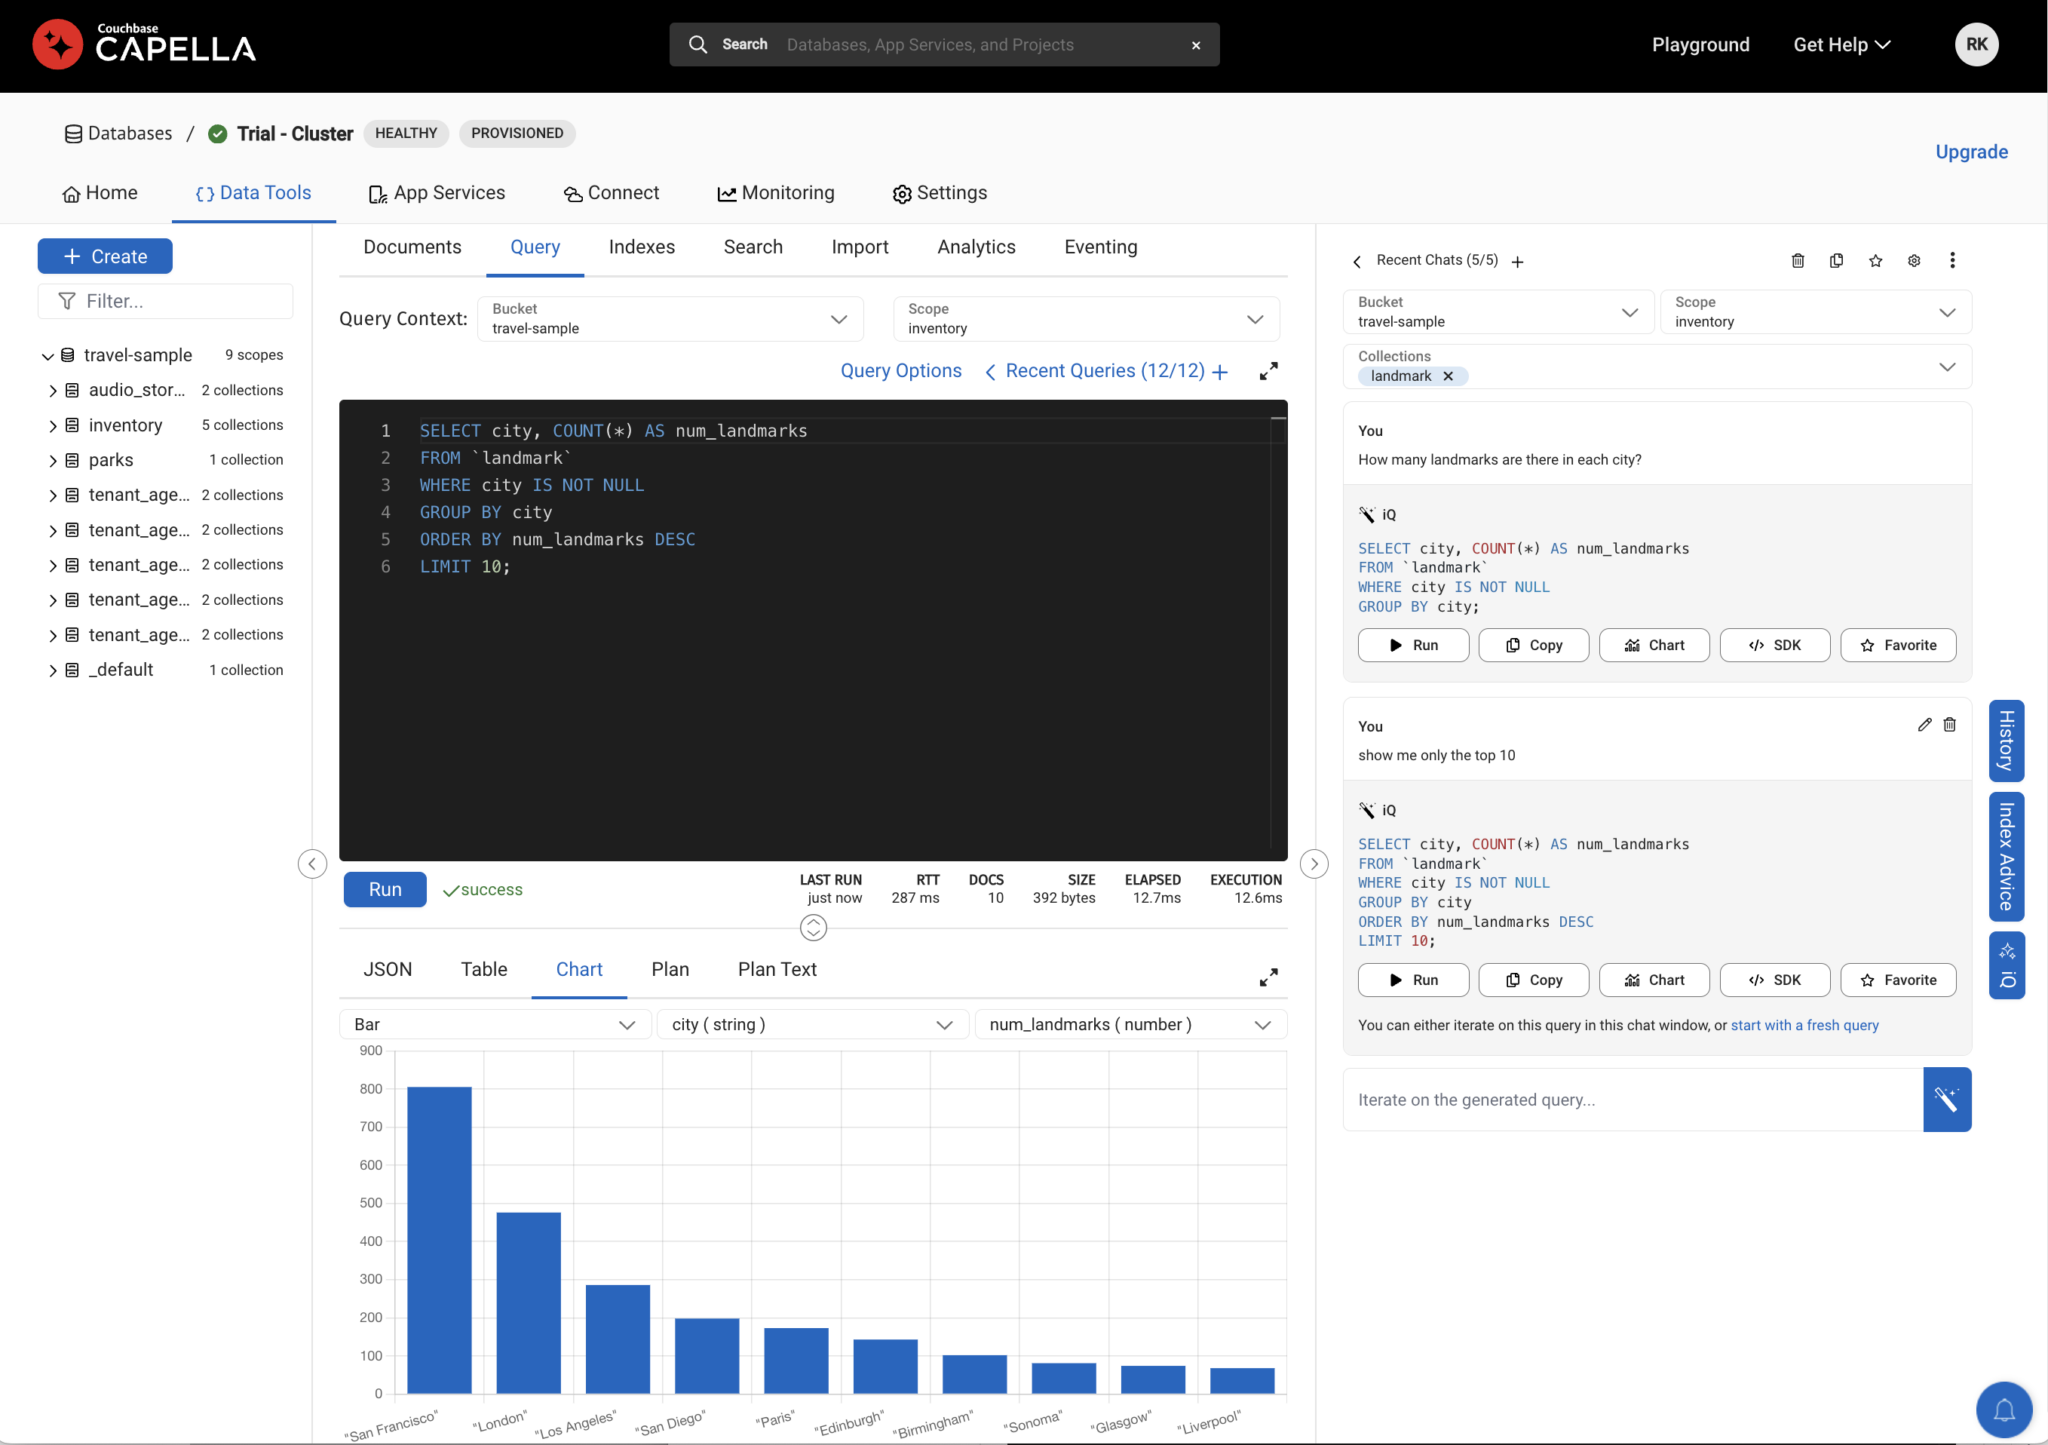Open the chat three-dot overflow menu

1952,260
